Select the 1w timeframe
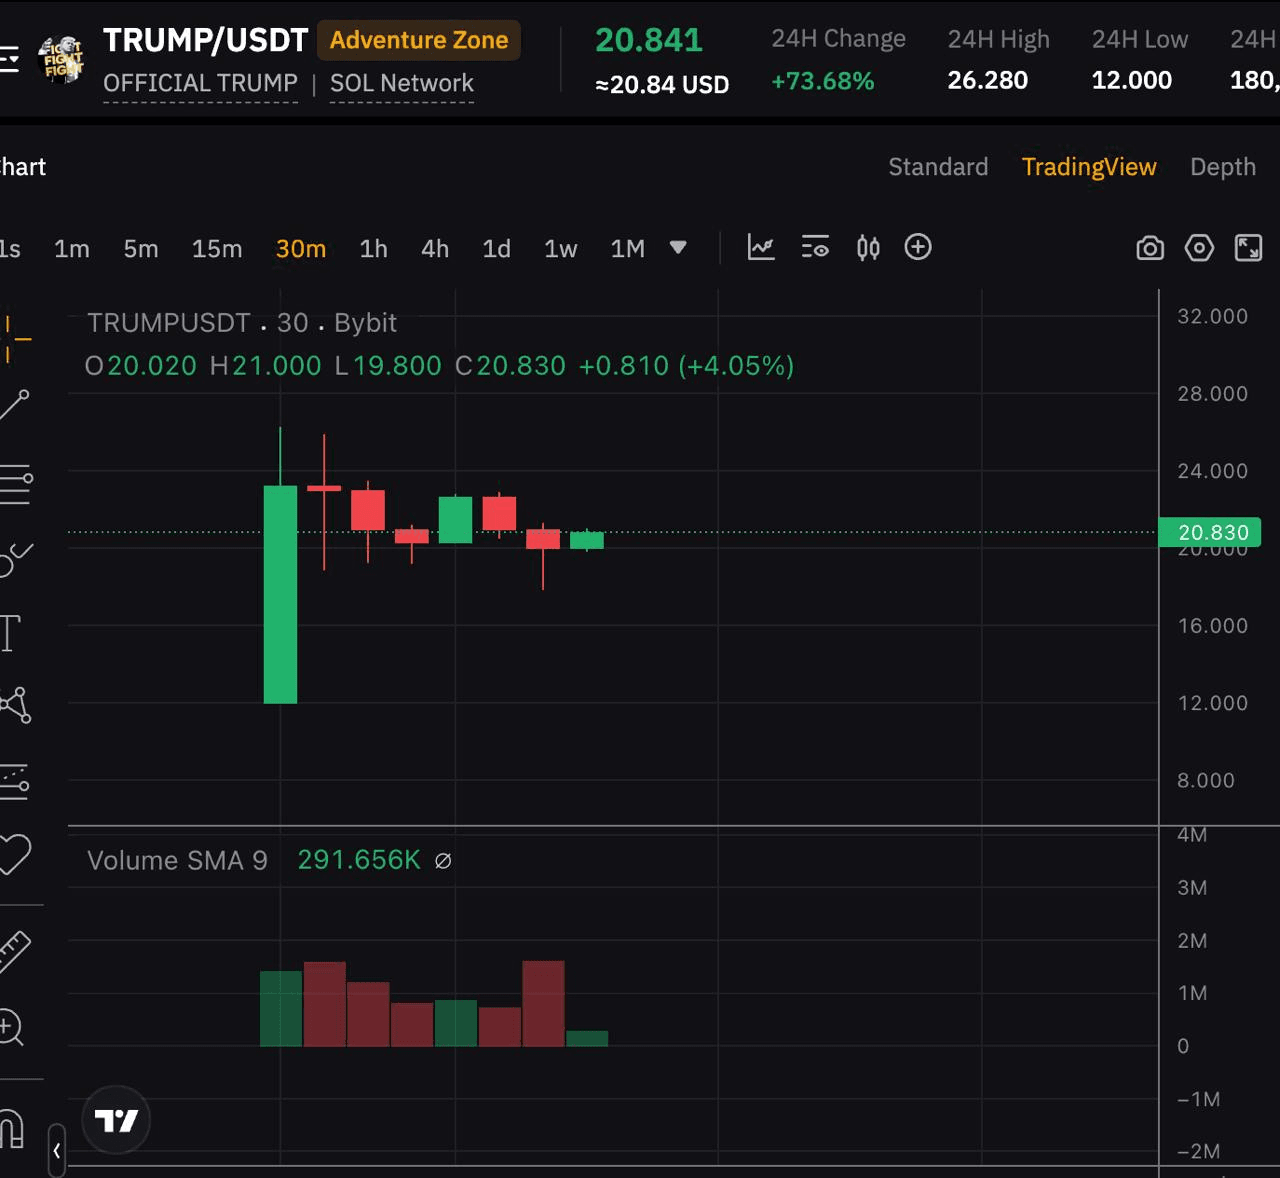1280x1178 pixels. pyautogui.click(x=561, y=249)
